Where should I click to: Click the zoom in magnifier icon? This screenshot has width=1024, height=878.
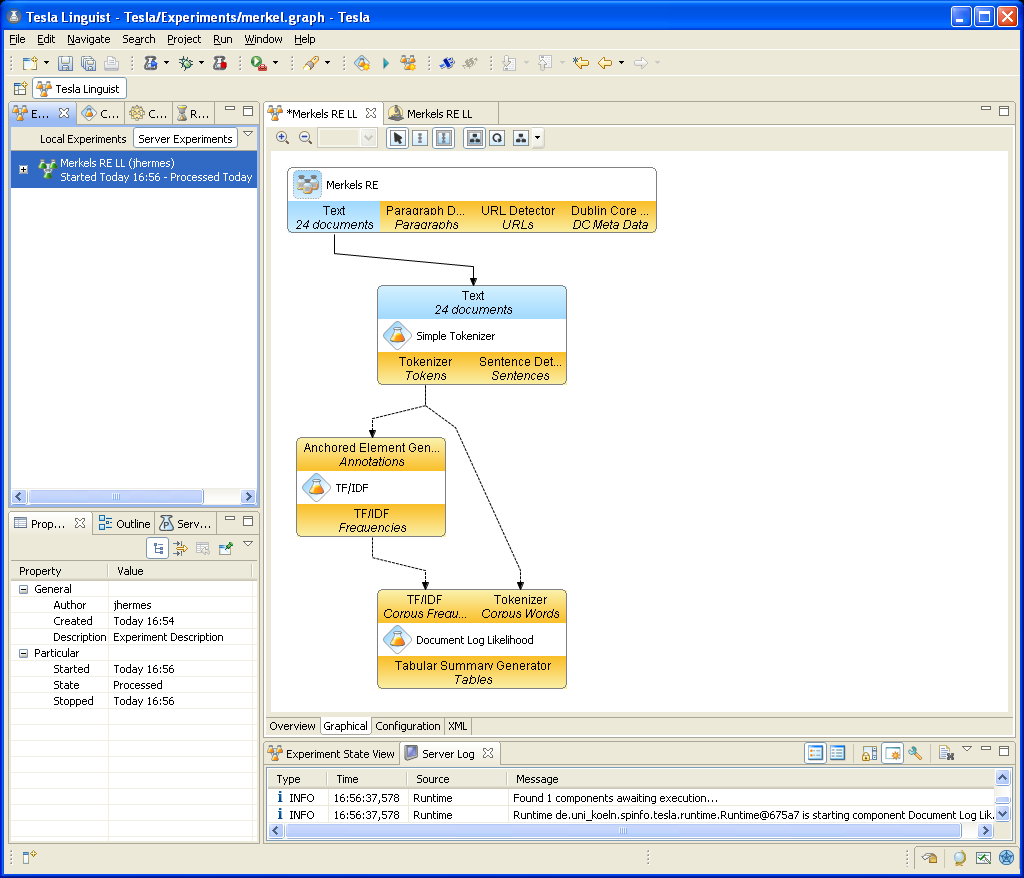click(283, 138)
